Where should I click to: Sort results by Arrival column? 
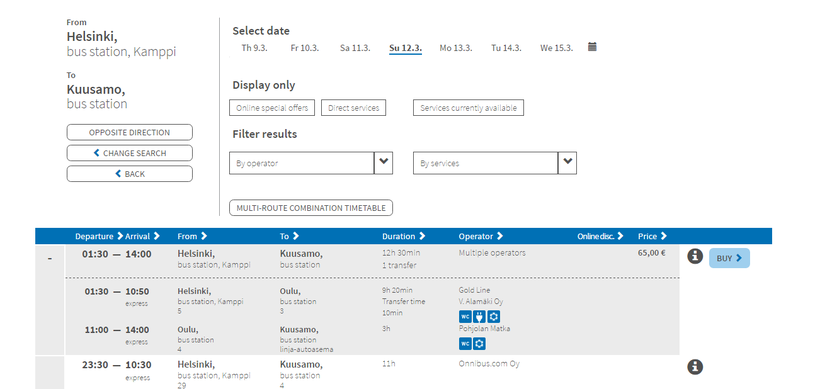pos(143,236)
